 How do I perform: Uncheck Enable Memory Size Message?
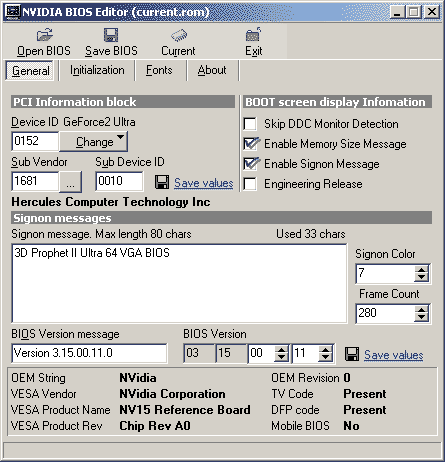coord(250,144)
